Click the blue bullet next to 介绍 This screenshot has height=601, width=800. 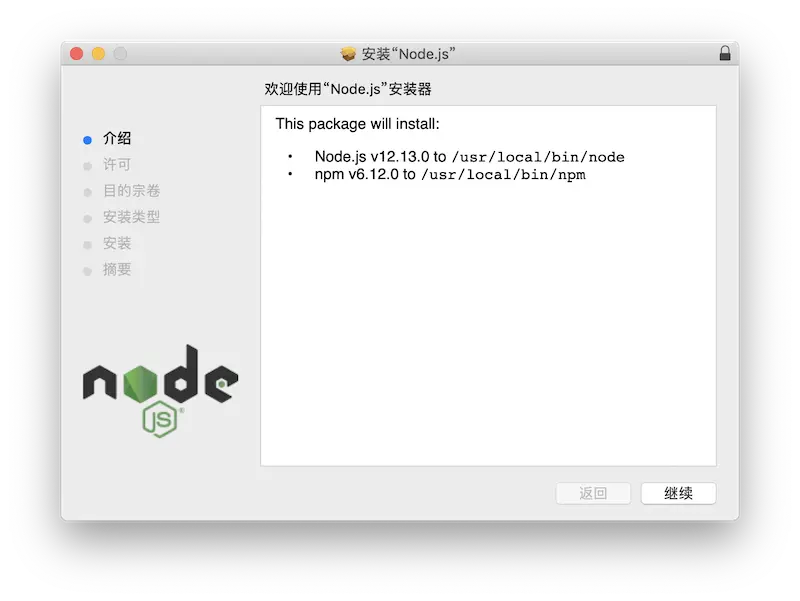[87, 140]
